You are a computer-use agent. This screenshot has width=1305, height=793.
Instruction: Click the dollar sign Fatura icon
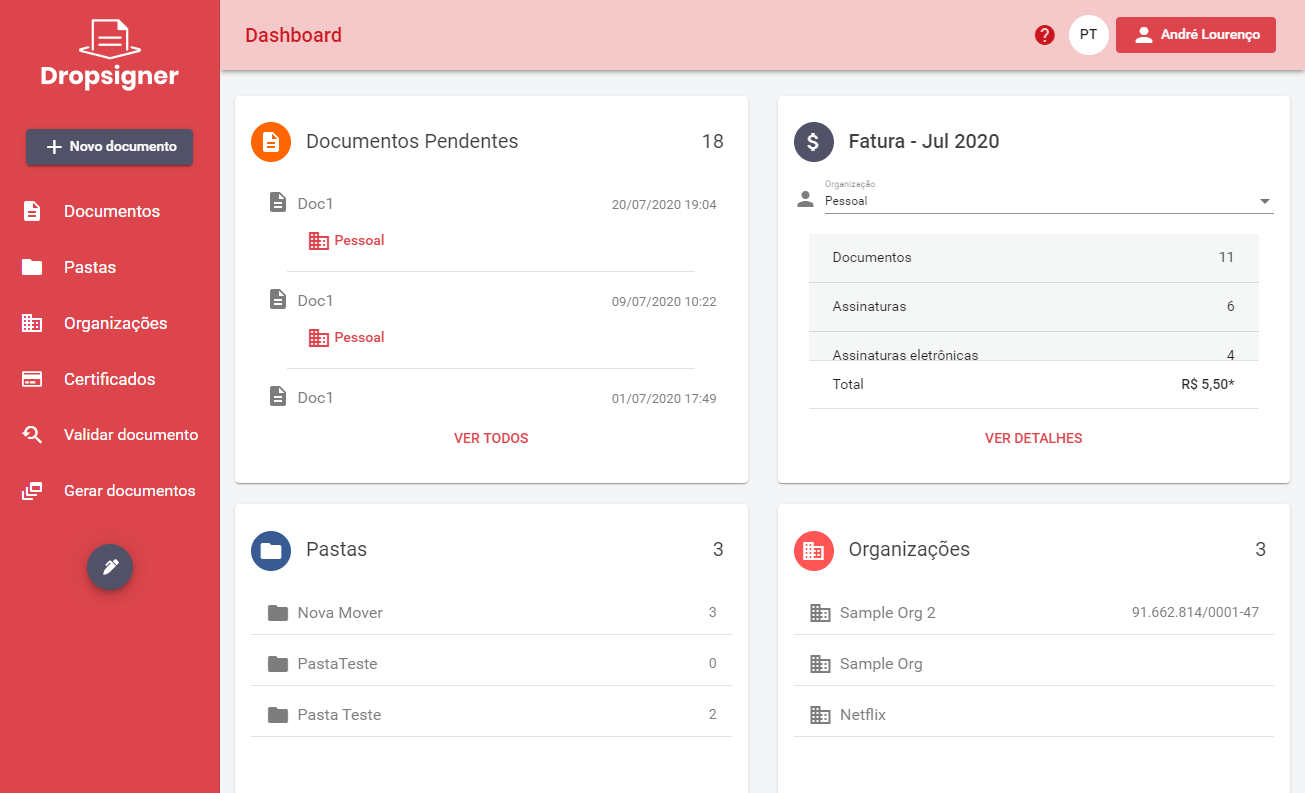tap(813, 142)
